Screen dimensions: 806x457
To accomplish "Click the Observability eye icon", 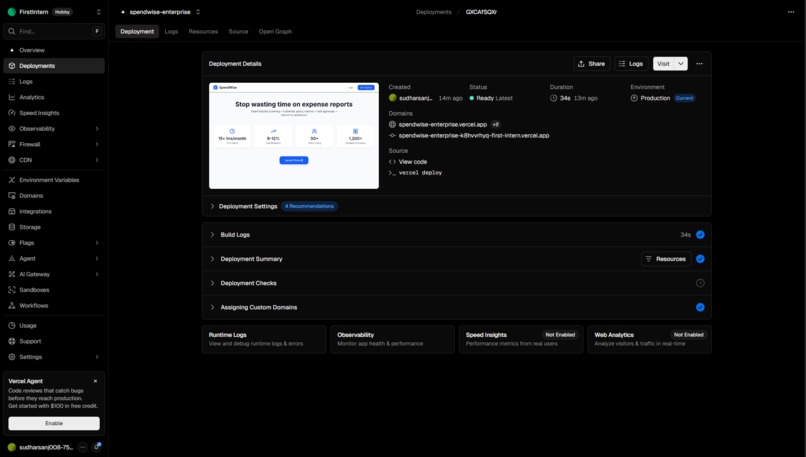I will 12,129.
